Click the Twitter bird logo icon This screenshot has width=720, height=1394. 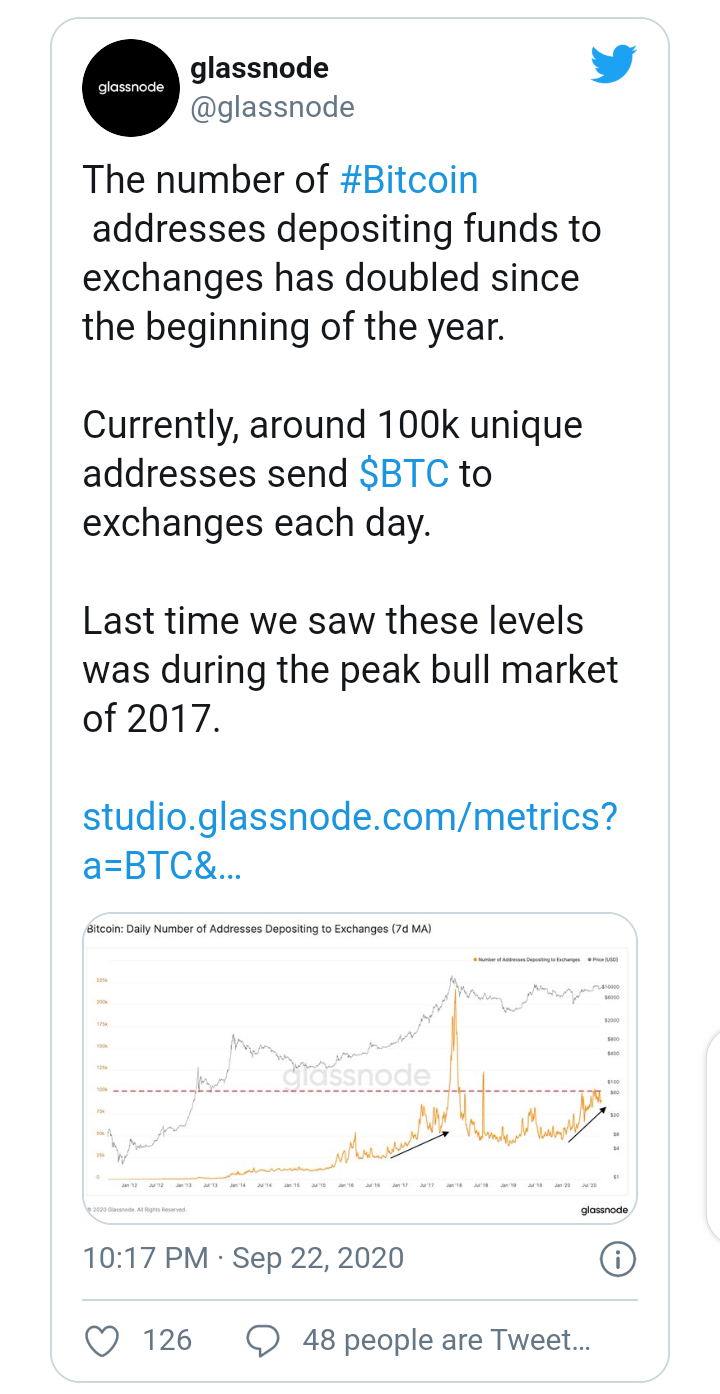[613, 66]
